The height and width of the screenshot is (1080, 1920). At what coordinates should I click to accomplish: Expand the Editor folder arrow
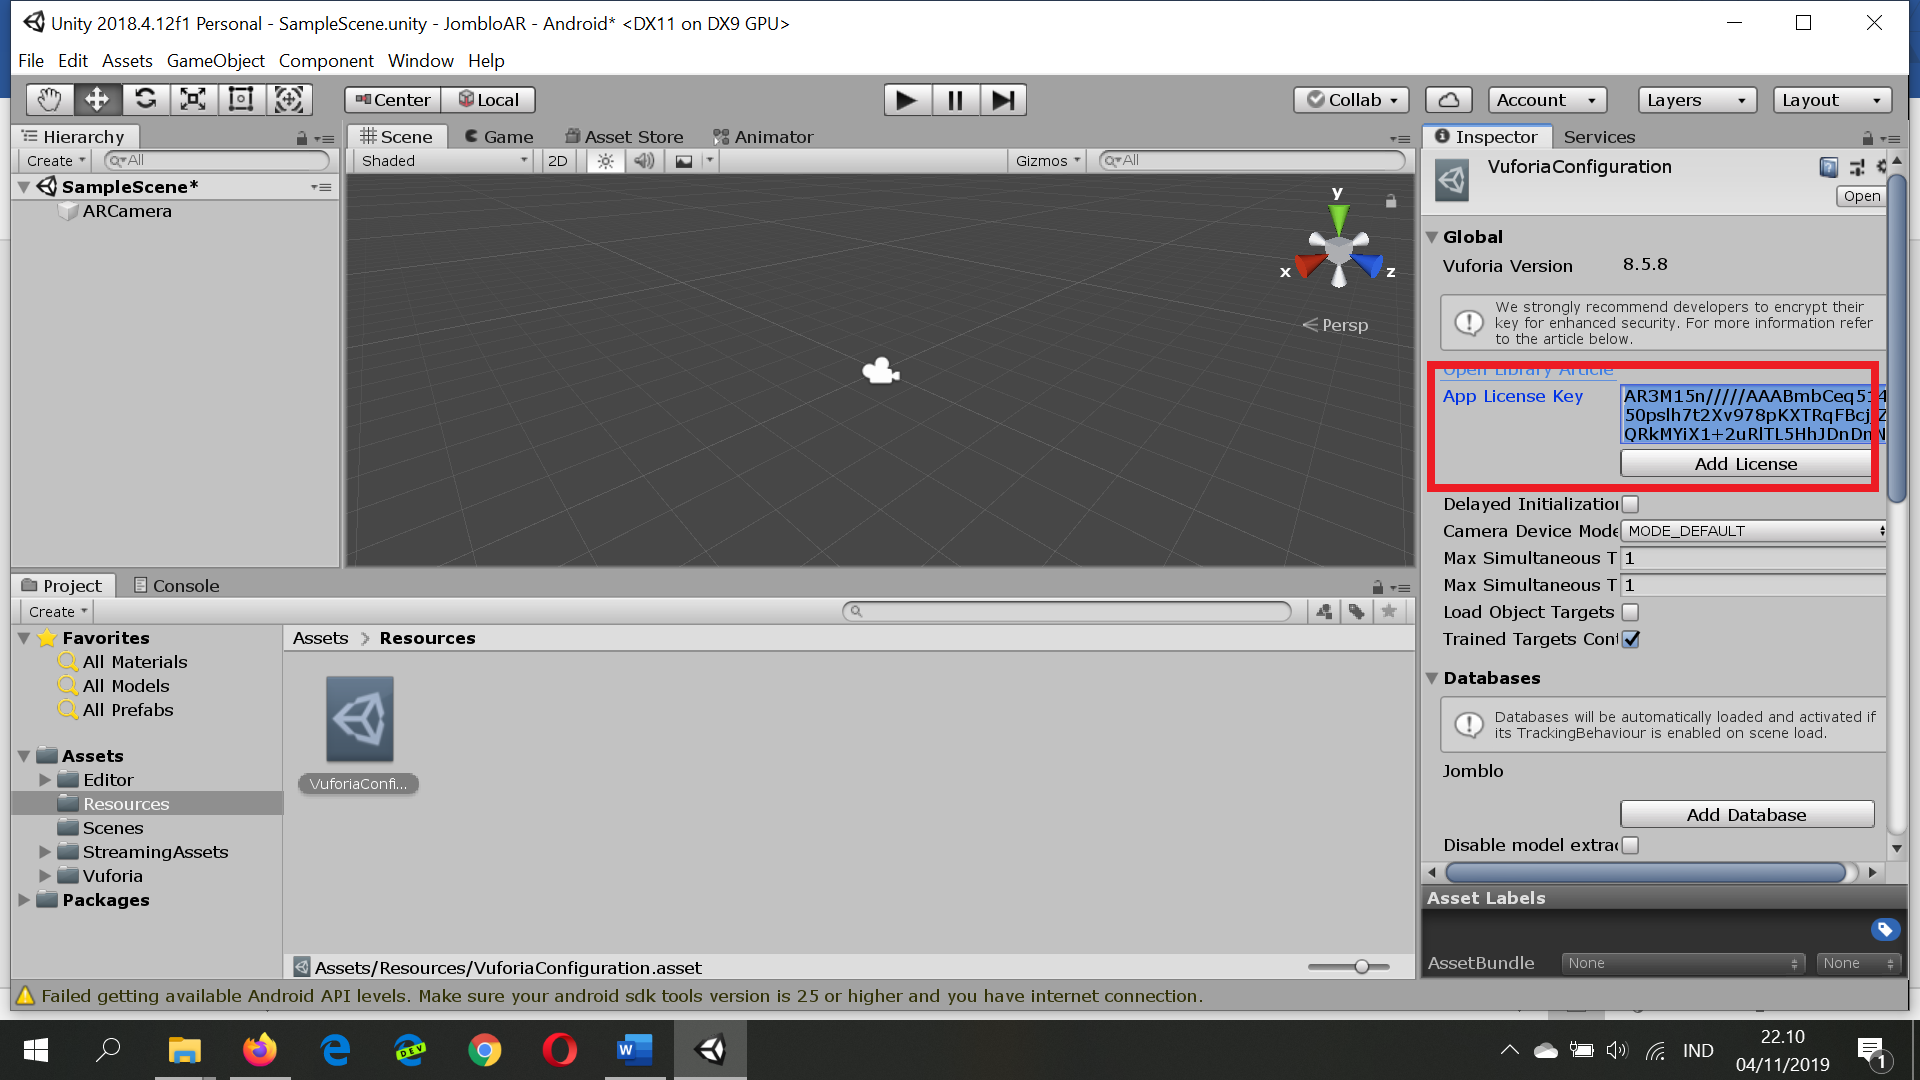pyautogui.click(x=45, y=780)
